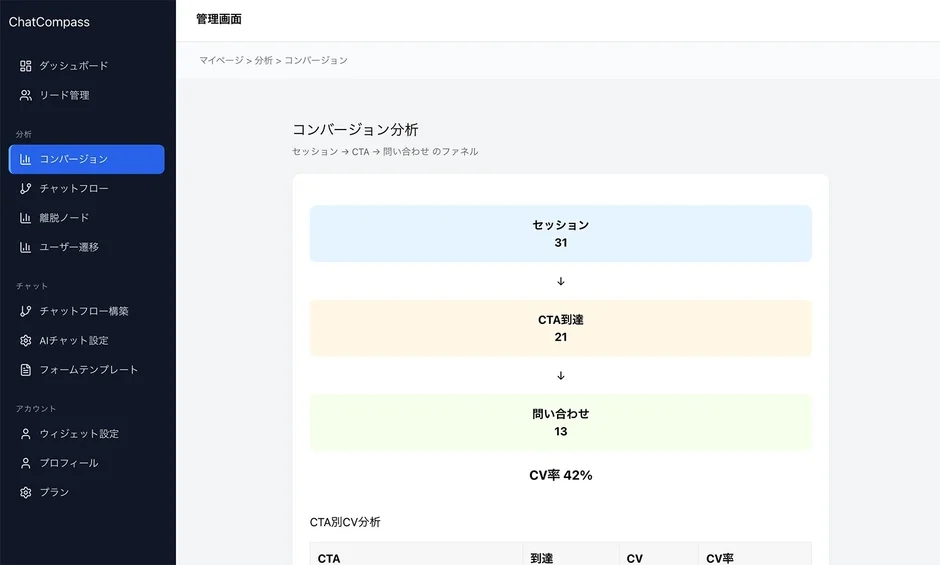Viewport: 940px width, 565px height.
Task: Open AIチャット設定 page
Action: (86, 341)
